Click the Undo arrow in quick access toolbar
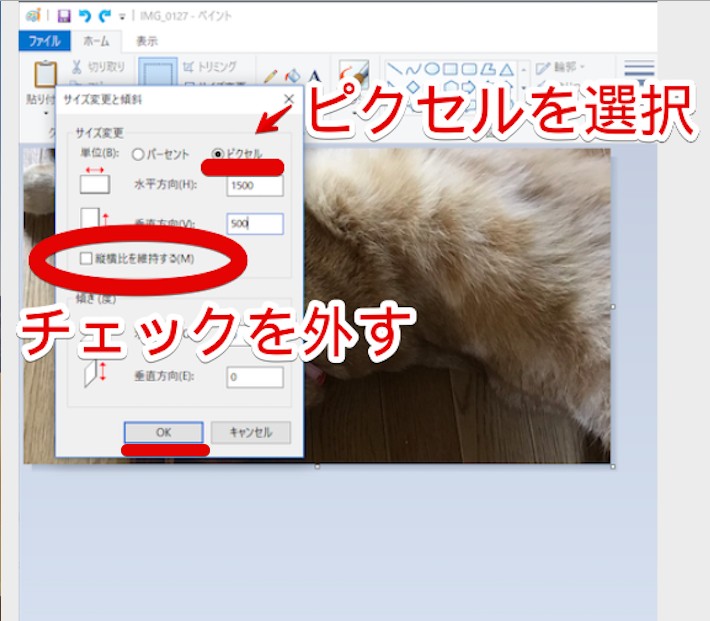The width and height of the screenshot is (710, 621). (x=84, y=16)
